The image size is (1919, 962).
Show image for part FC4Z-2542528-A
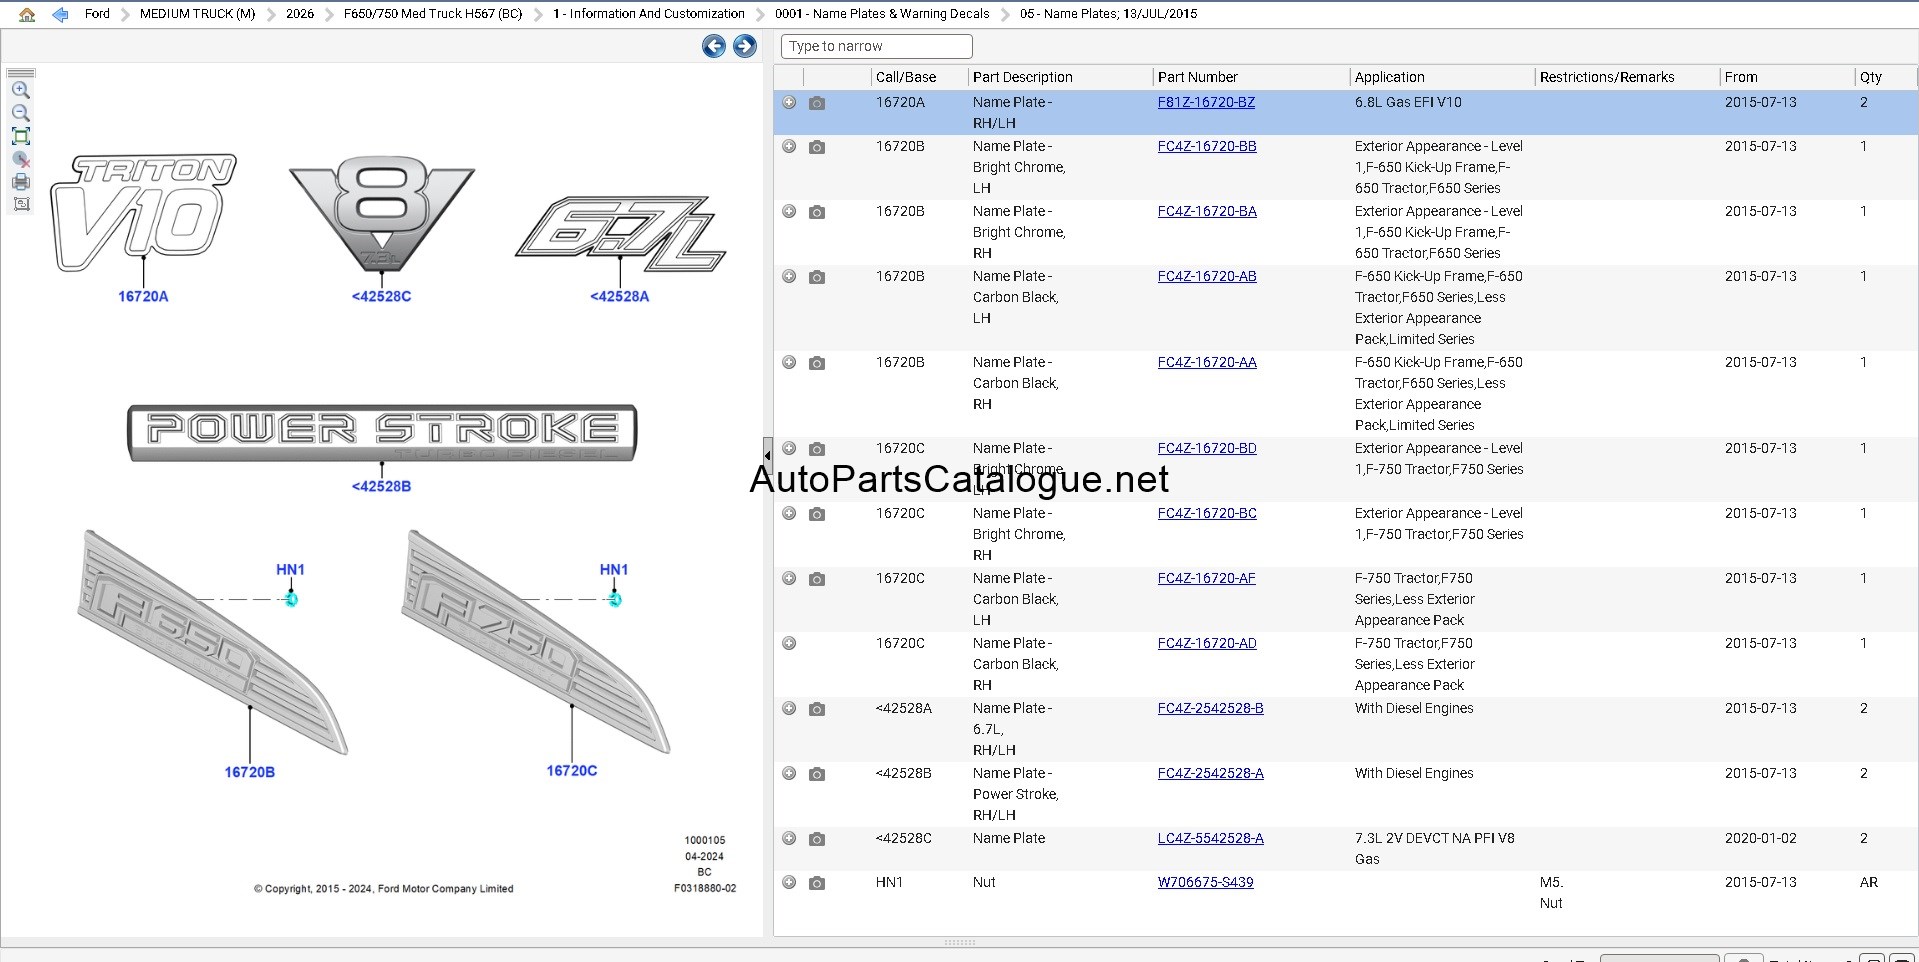[x=817, y=774]
